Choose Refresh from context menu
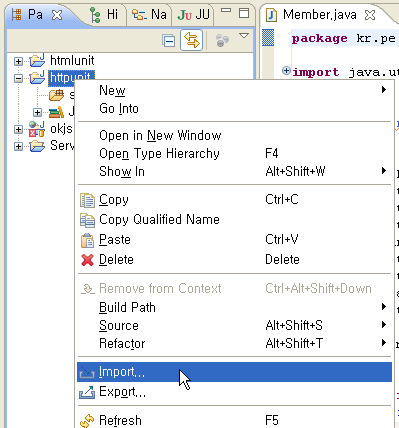 point(234,420)
